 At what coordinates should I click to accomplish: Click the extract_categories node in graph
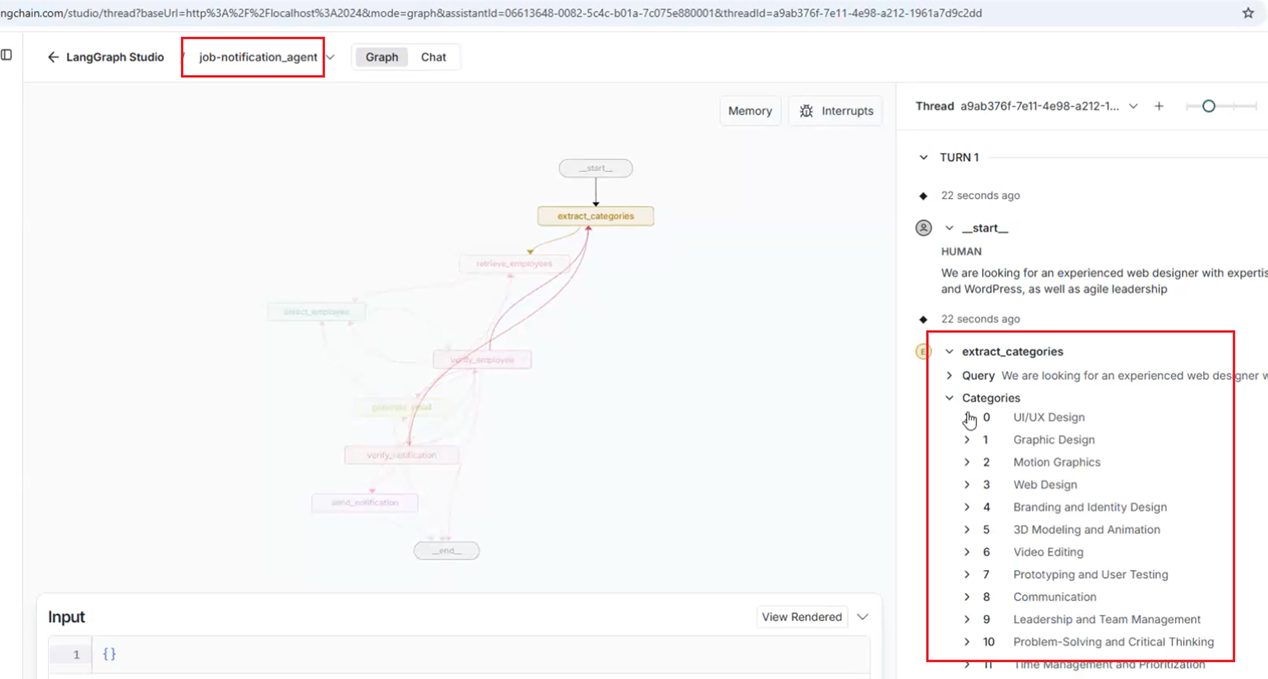click(596, 216)
